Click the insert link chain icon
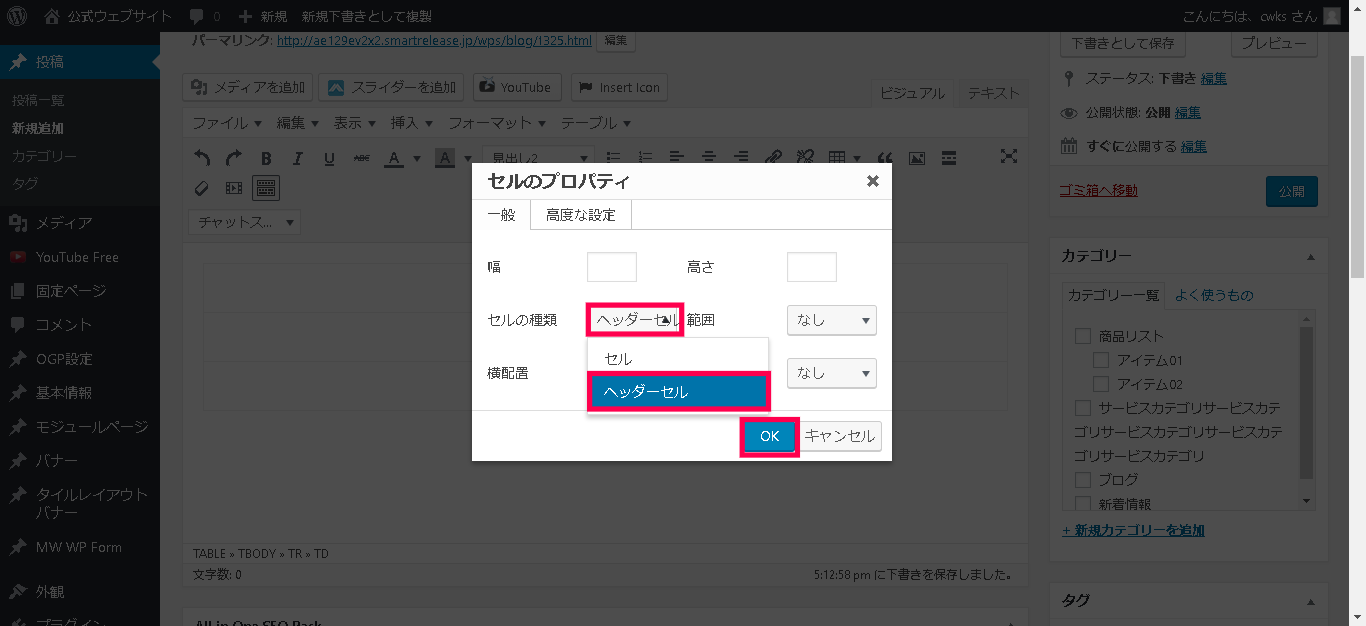The image size is (1366, 626). coord(772,158)
